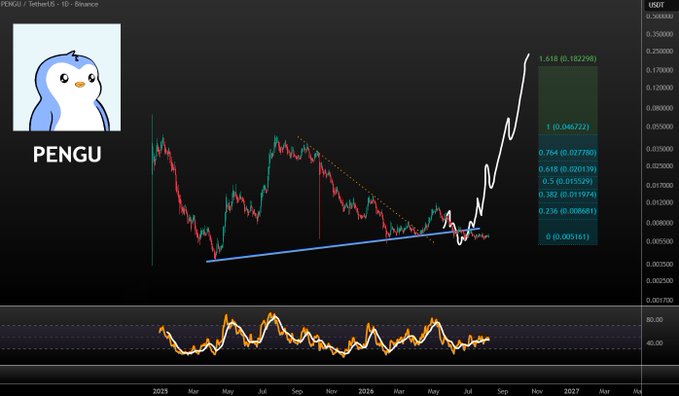The image size is (679, 396).
Task: Select the 0 (0.005161) Fibonacci level
Action: click(x=567, y=237)
